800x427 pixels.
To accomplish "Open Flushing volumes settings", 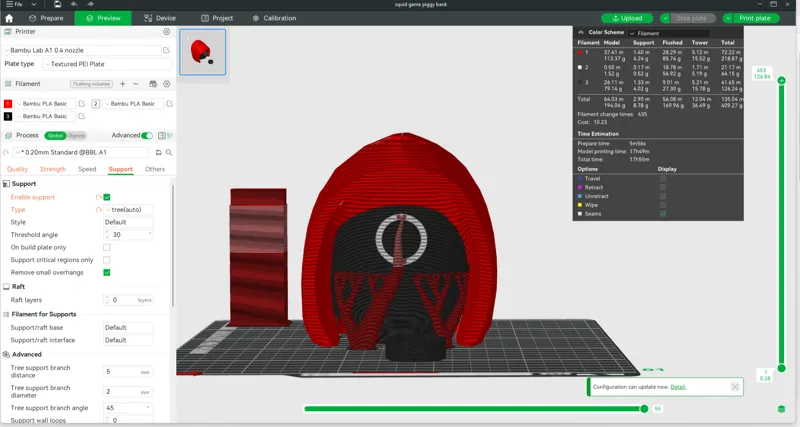I will point(91,84).
